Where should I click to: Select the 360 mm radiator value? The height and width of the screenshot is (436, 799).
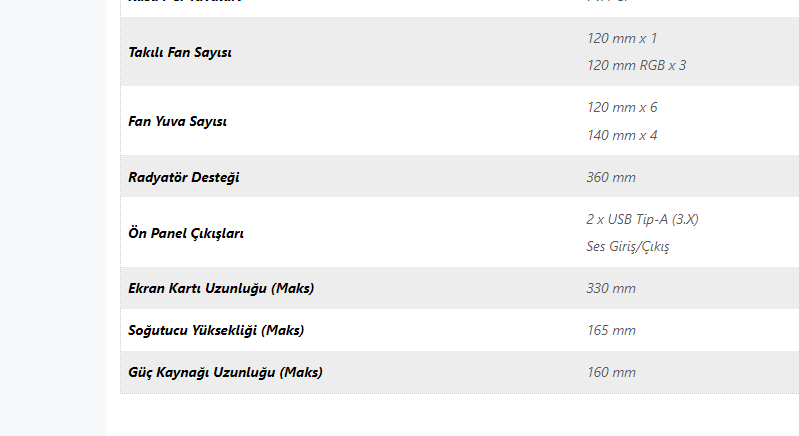coord(611,177)
